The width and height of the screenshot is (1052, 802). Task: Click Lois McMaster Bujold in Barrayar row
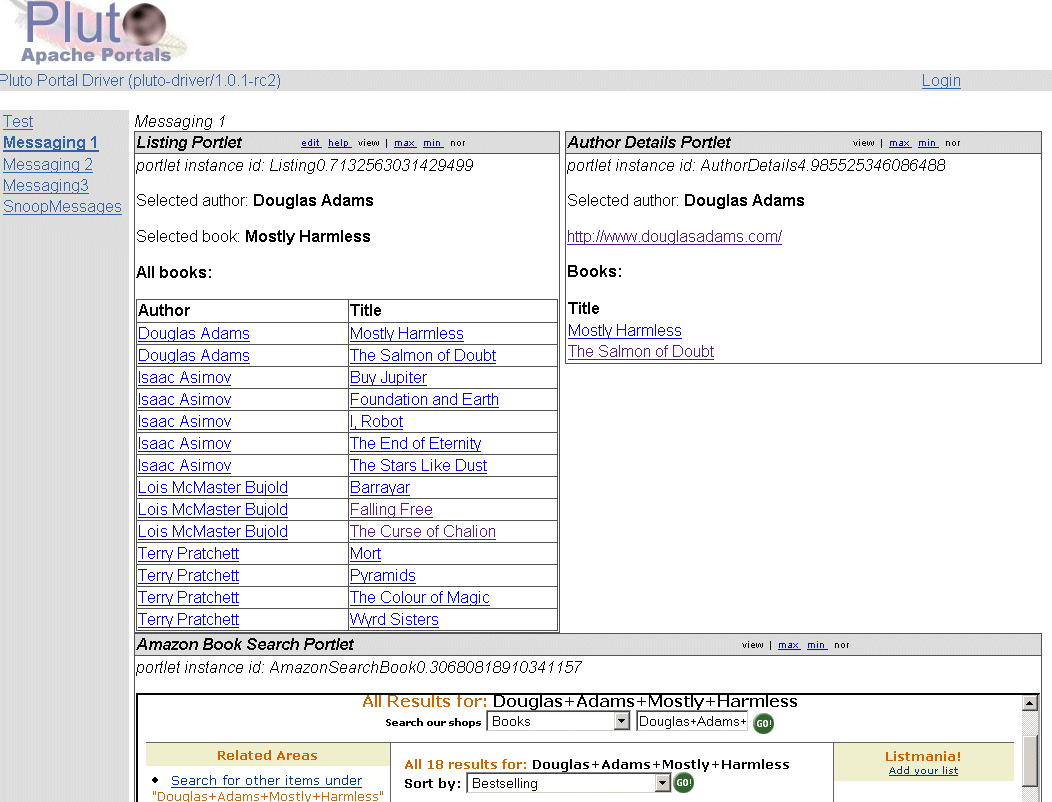213,487
